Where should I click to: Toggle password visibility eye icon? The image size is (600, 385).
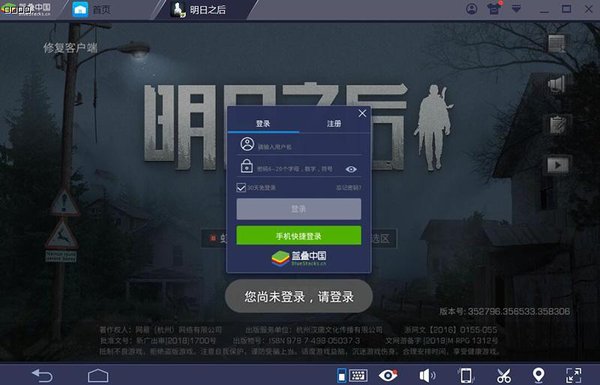coord(351,169)
